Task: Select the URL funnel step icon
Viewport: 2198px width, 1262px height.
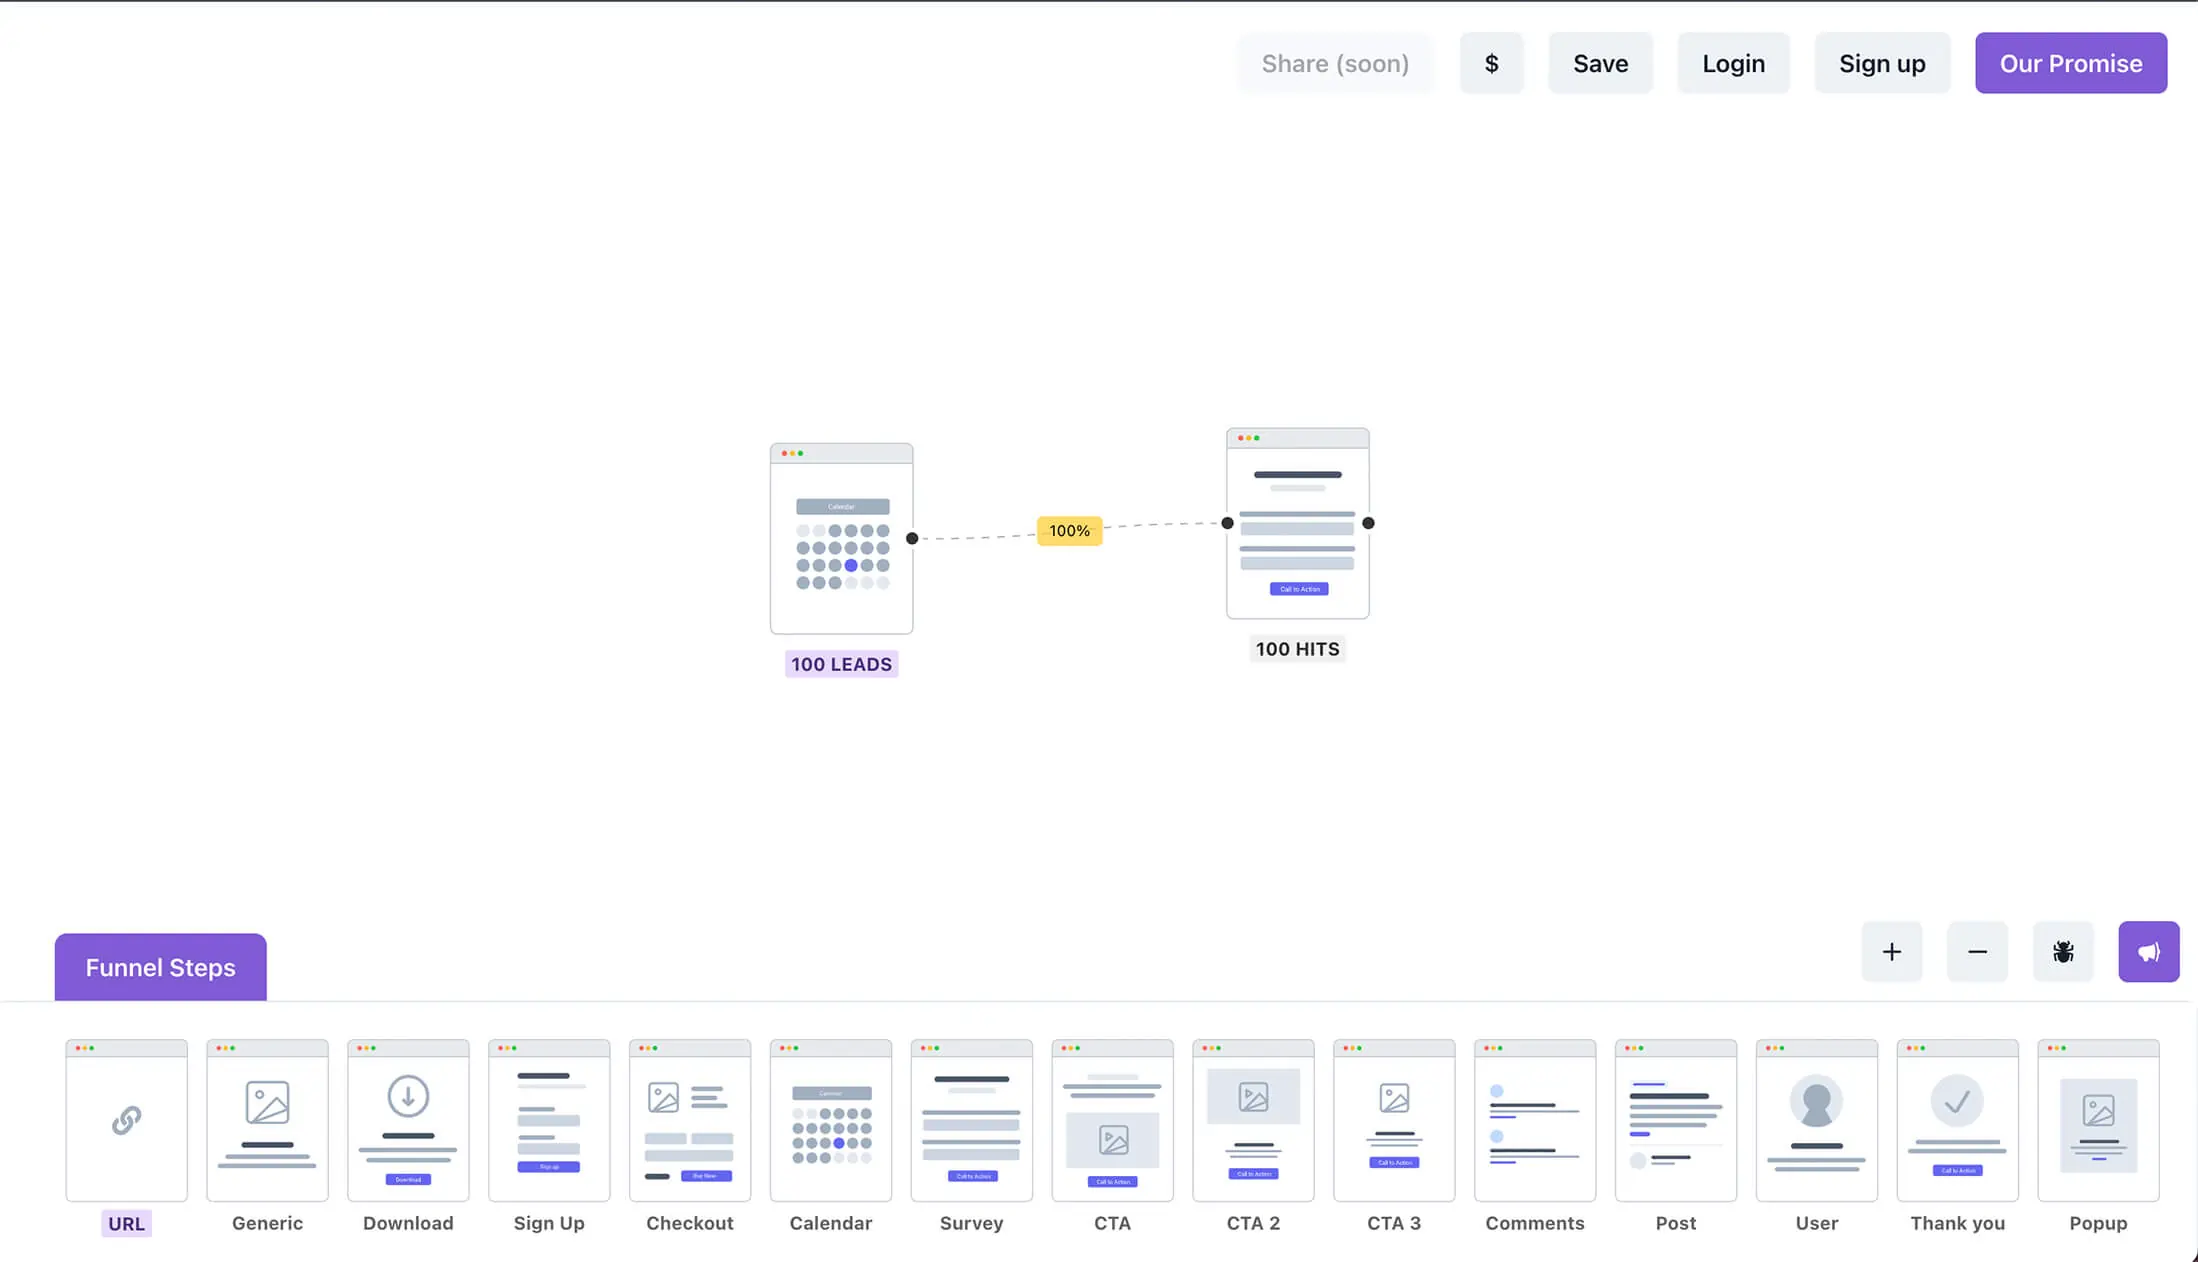Action: [x=126, y=1120]
